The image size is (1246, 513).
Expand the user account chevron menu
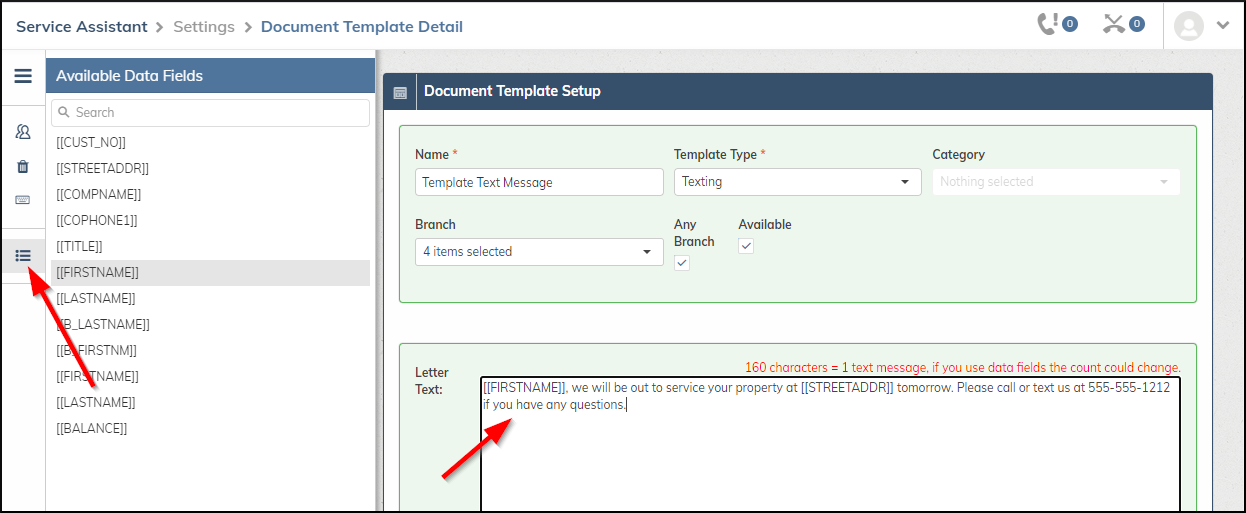(x=1223, y=26)
